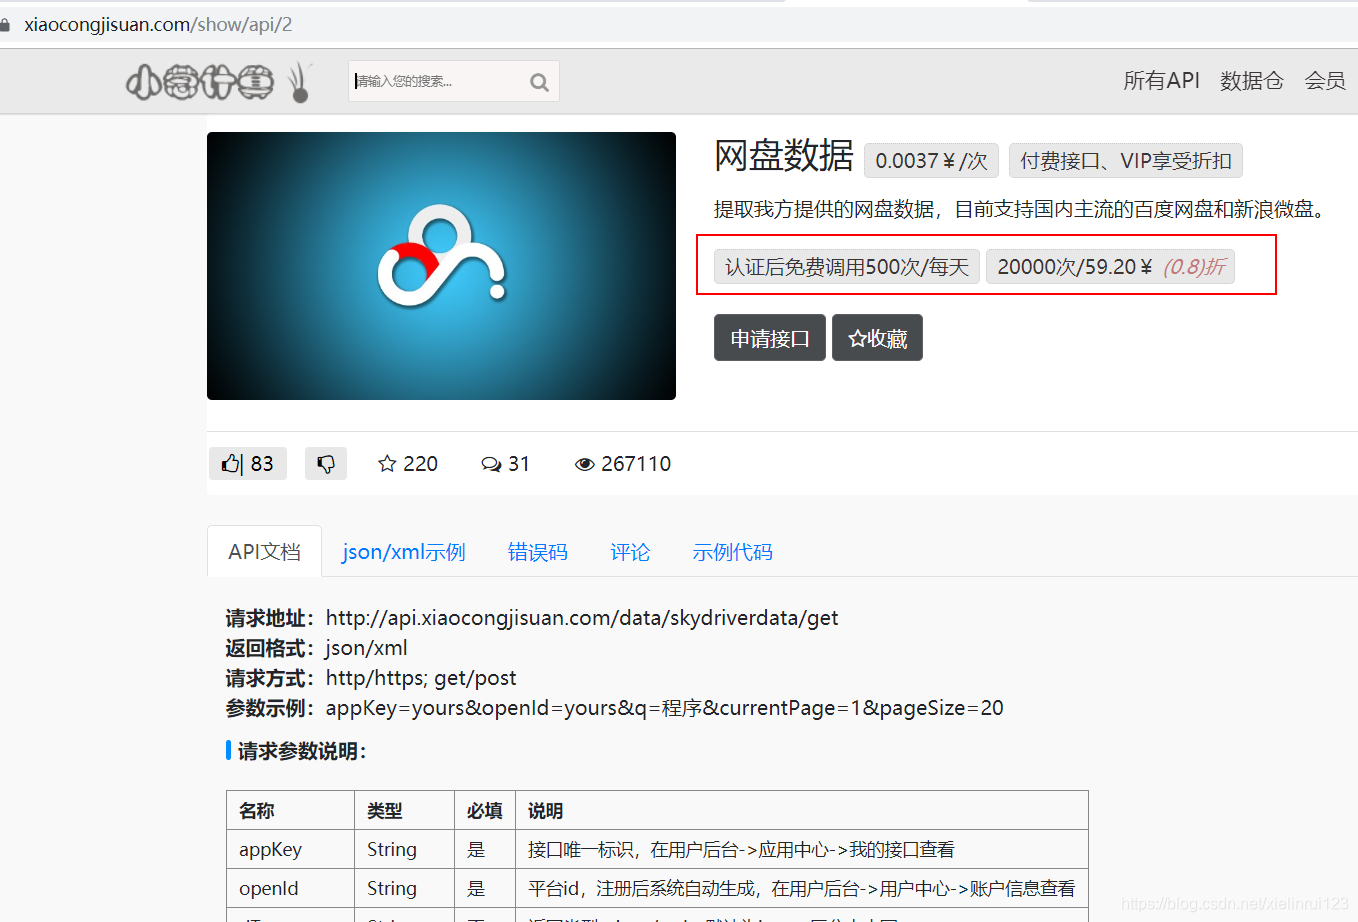Click the 20000次/59.20¥ package badge
The width and height of the screenshot is (1358, 922).
pos(1110,267)
